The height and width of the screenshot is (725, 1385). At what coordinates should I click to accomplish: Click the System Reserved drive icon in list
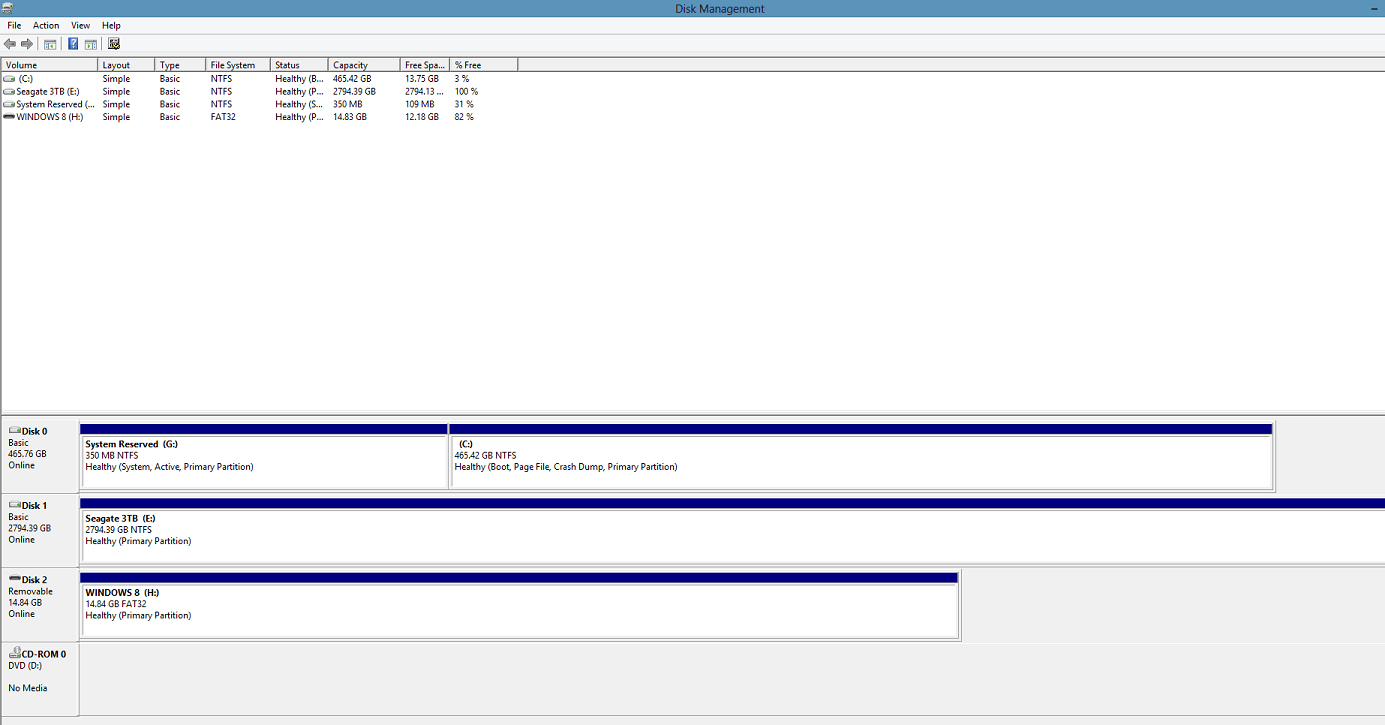click(x=9, y=104)
